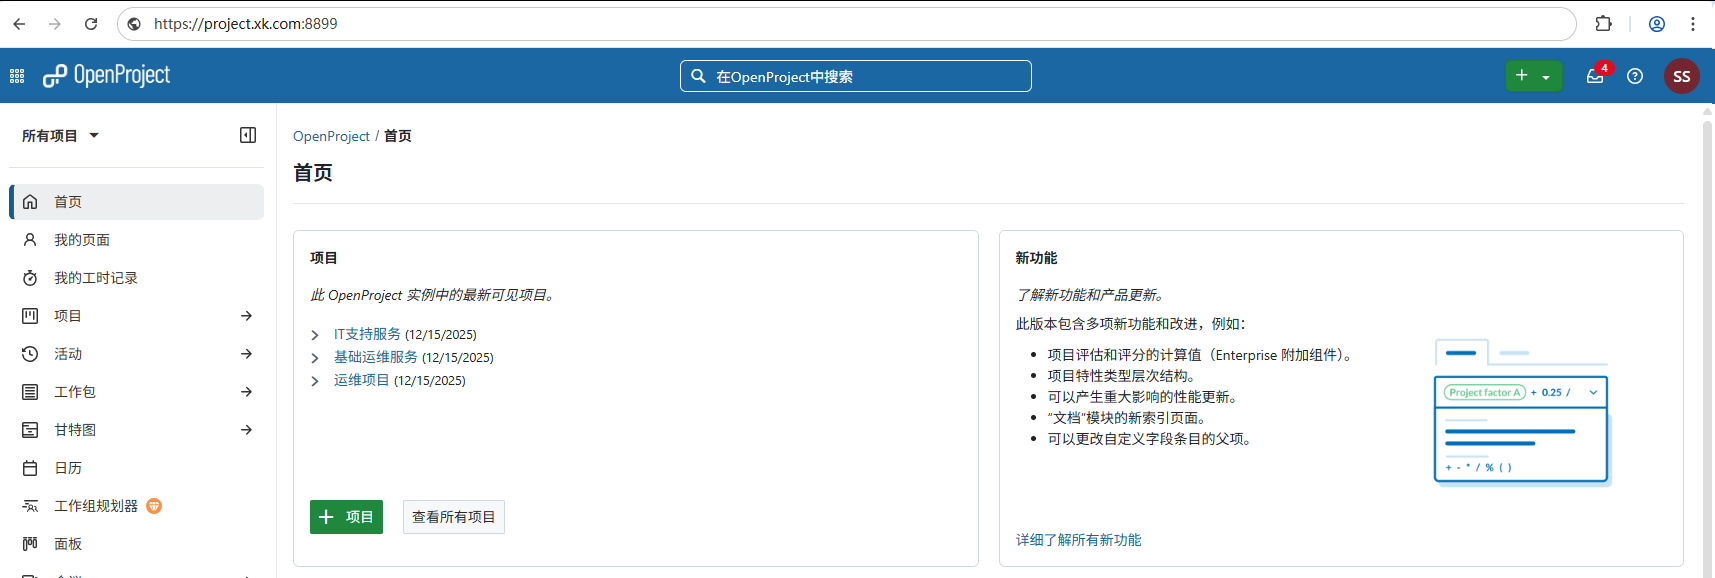Open the 所有项目 project selector dropdown
Screen dimensions: 1715x578
[x=61, y=136]
